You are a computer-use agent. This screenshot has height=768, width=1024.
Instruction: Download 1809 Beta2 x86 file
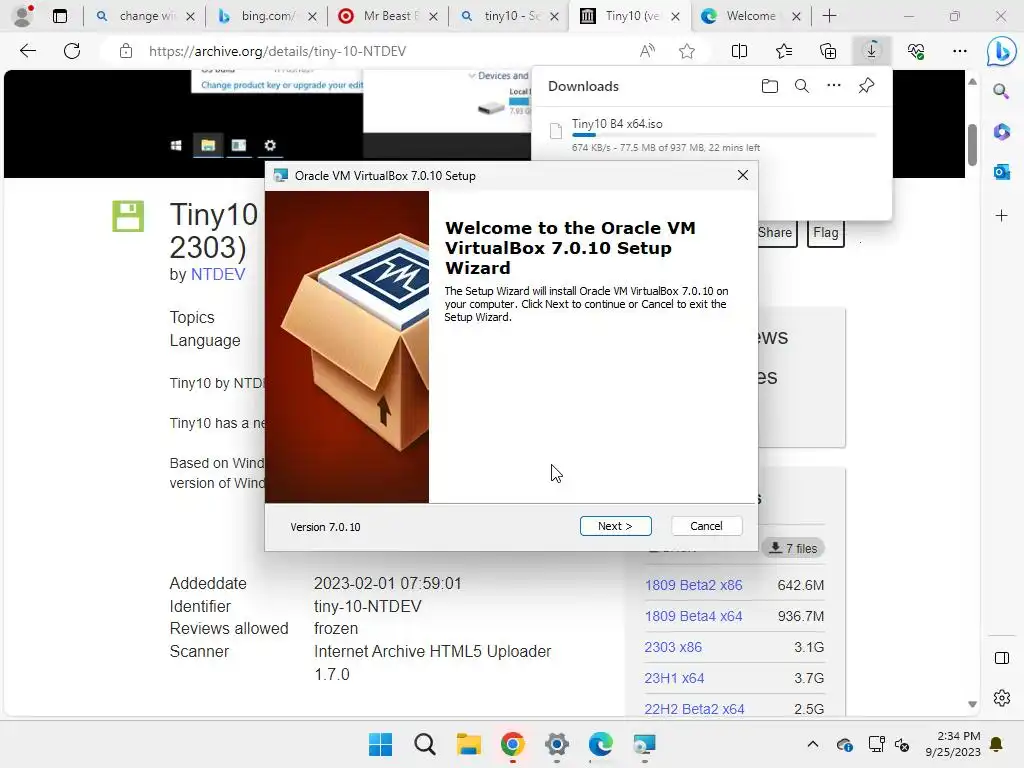(693, 585)
